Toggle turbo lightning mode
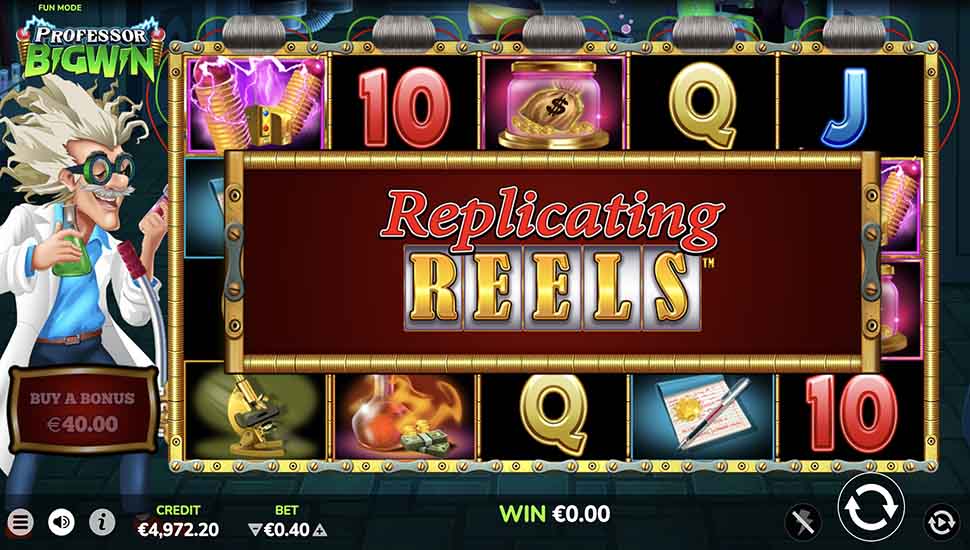This screenshot has width=970, height=550. point(804,523)
